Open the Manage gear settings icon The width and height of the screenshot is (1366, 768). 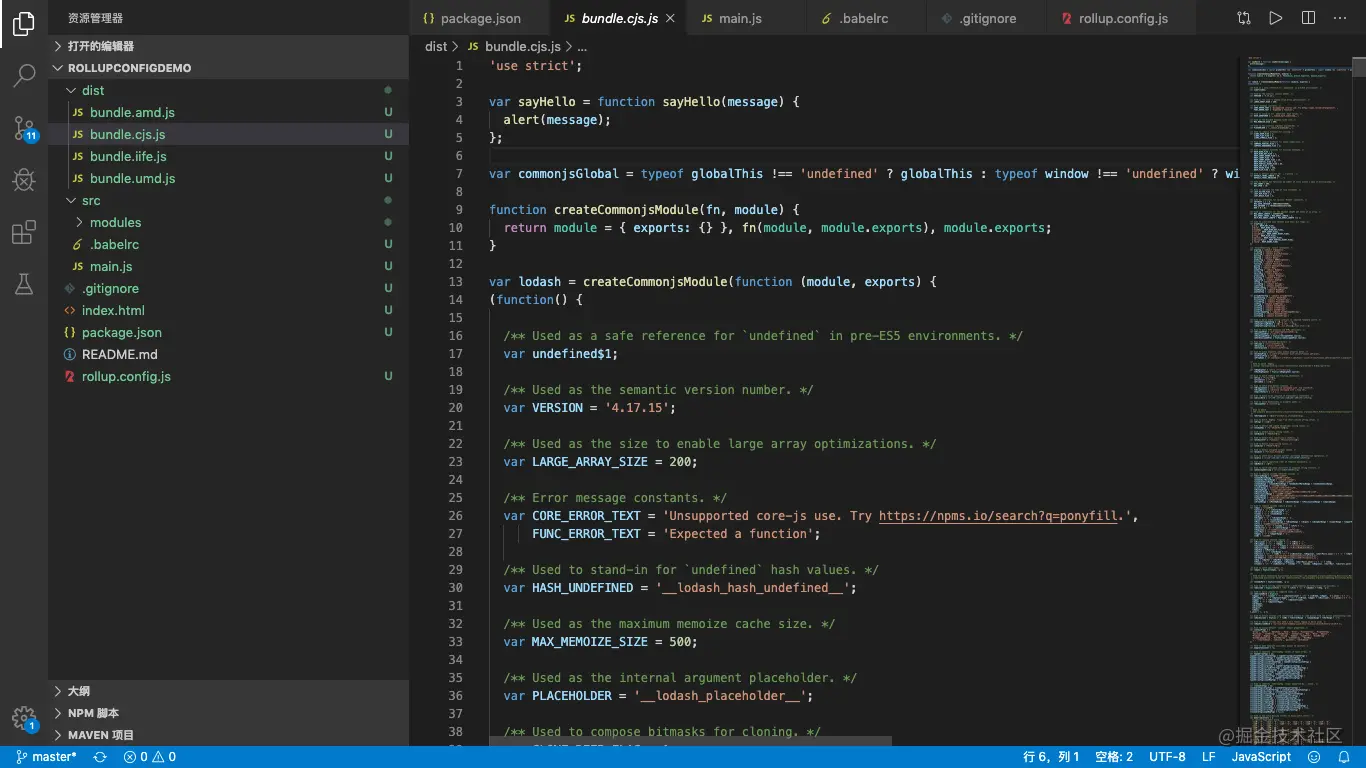[24, 718]
